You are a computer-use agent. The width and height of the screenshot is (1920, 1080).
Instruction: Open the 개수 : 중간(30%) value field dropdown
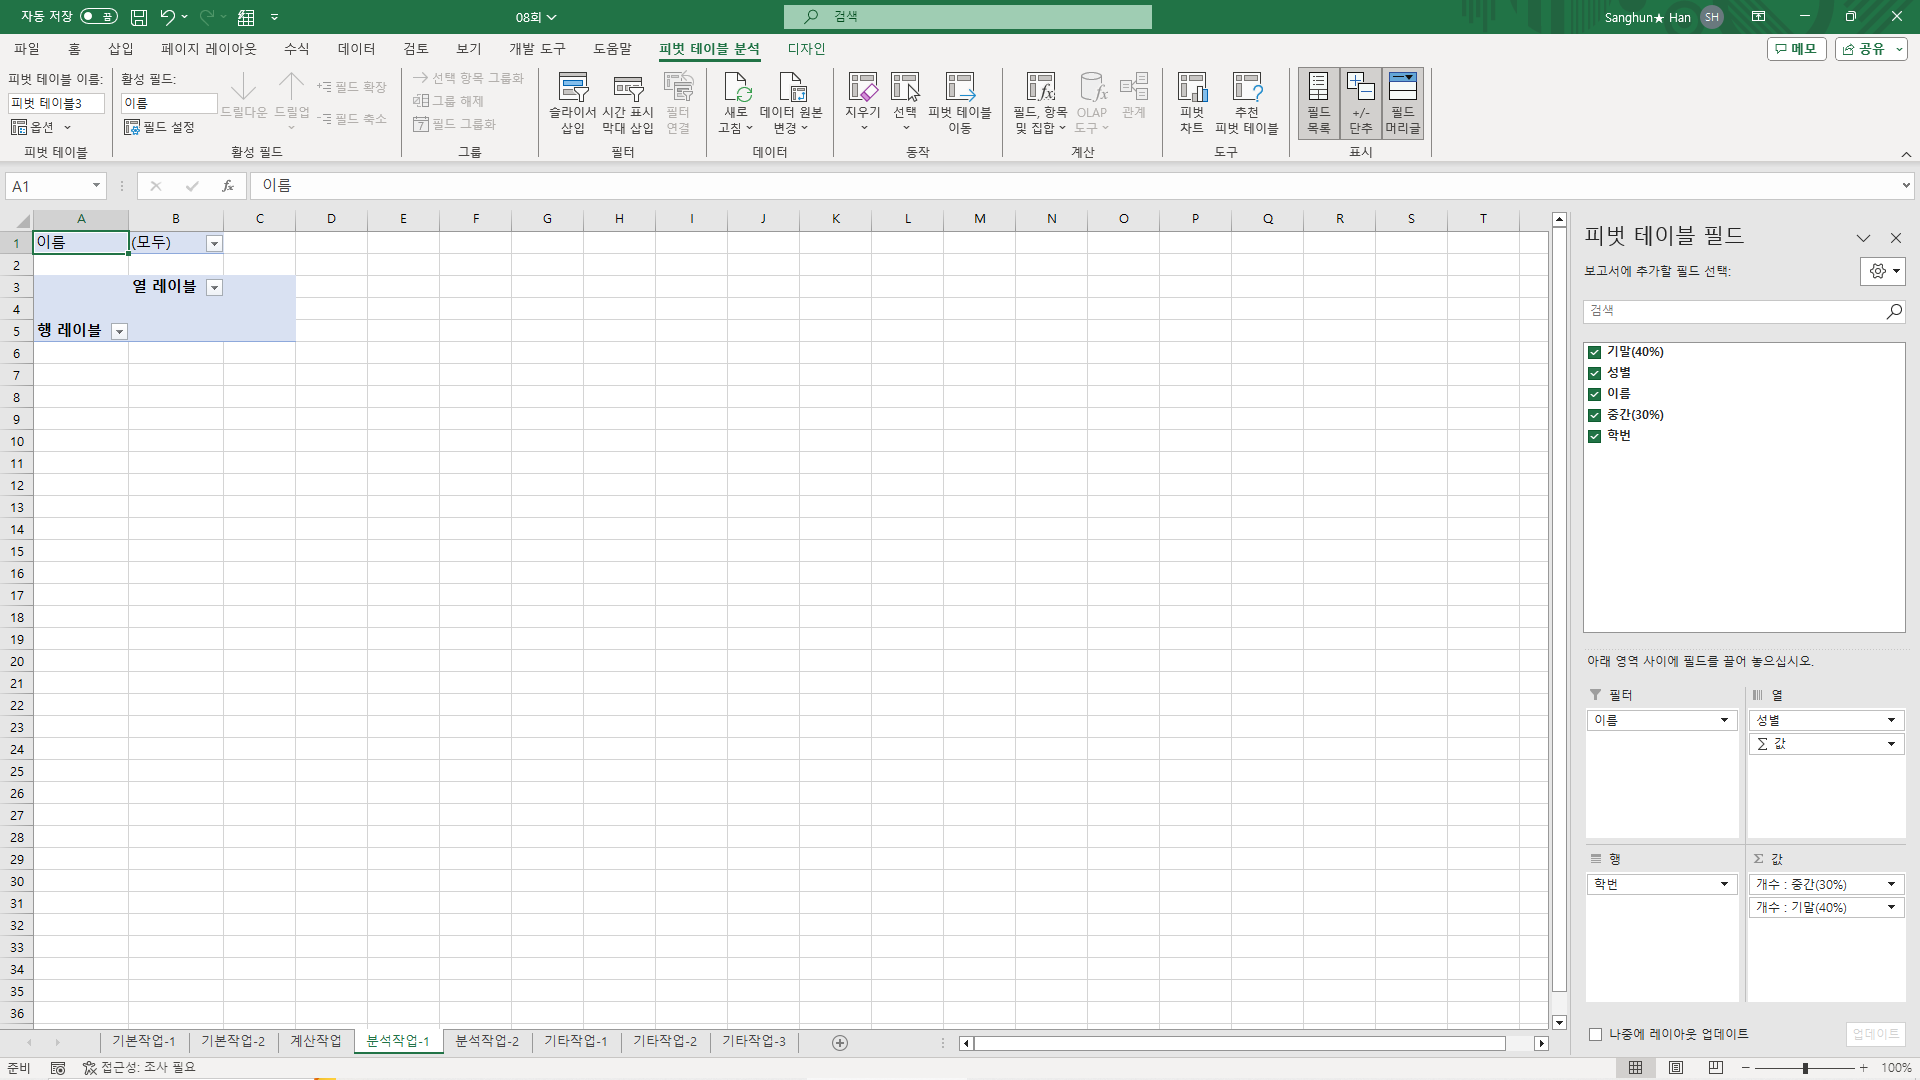(x=1891, y=884)
